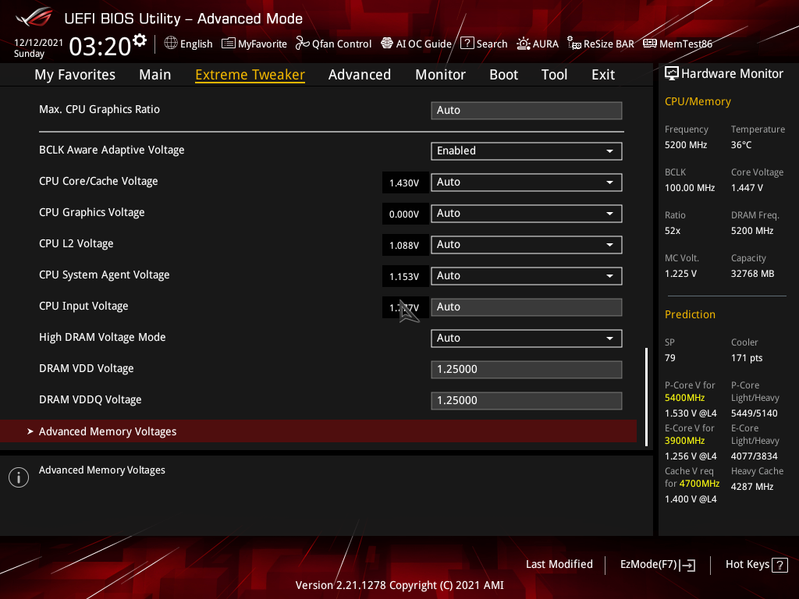This screenshot has height=599, width=799.
Task: Click the 1.430V core voltage readout
Action: click(x=404, y=183)
